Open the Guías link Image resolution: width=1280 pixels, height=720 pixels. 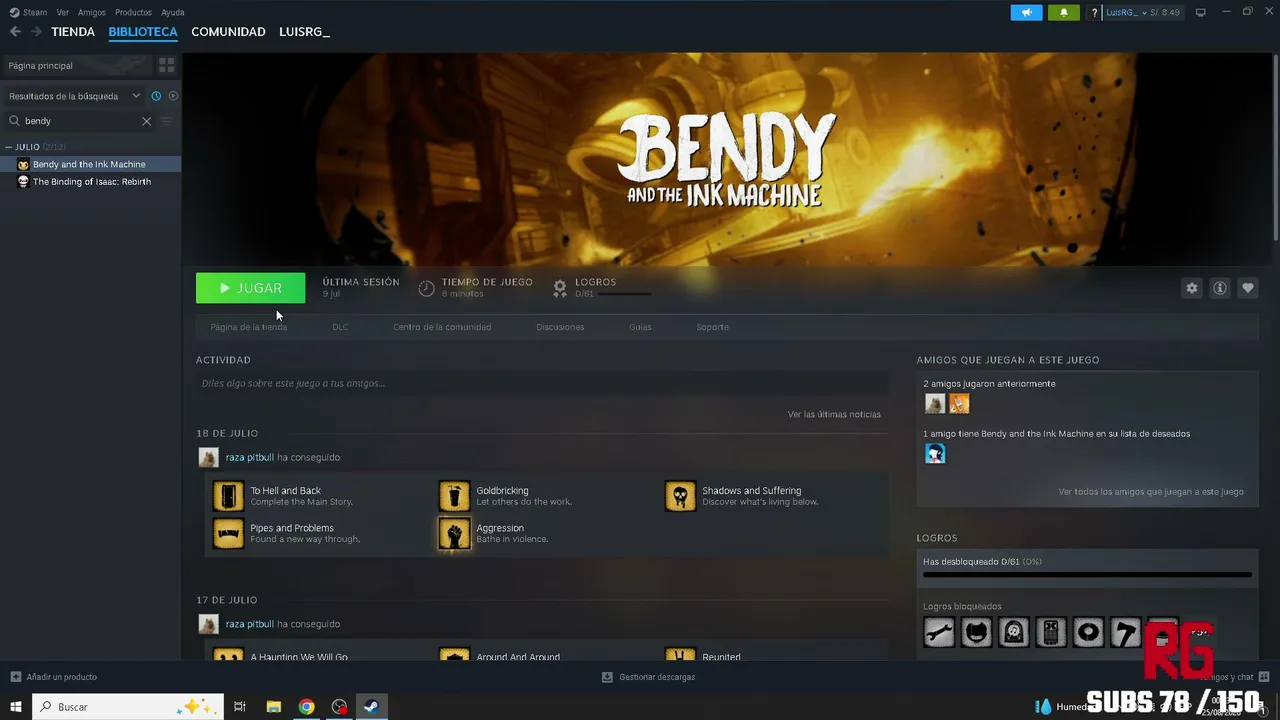(640, 327)
